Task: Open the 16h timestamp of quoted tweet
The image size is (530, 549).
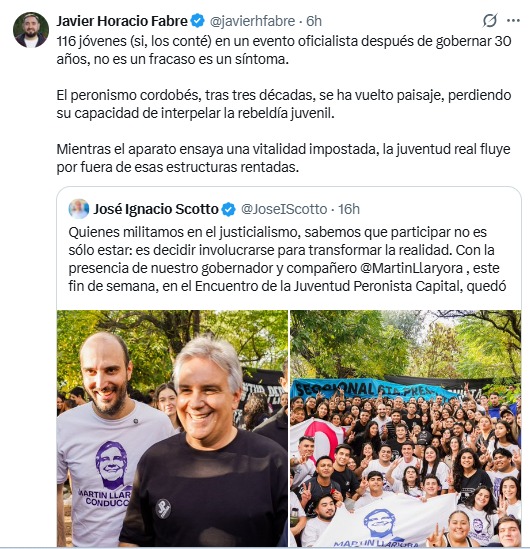Action: click(349, 209)
